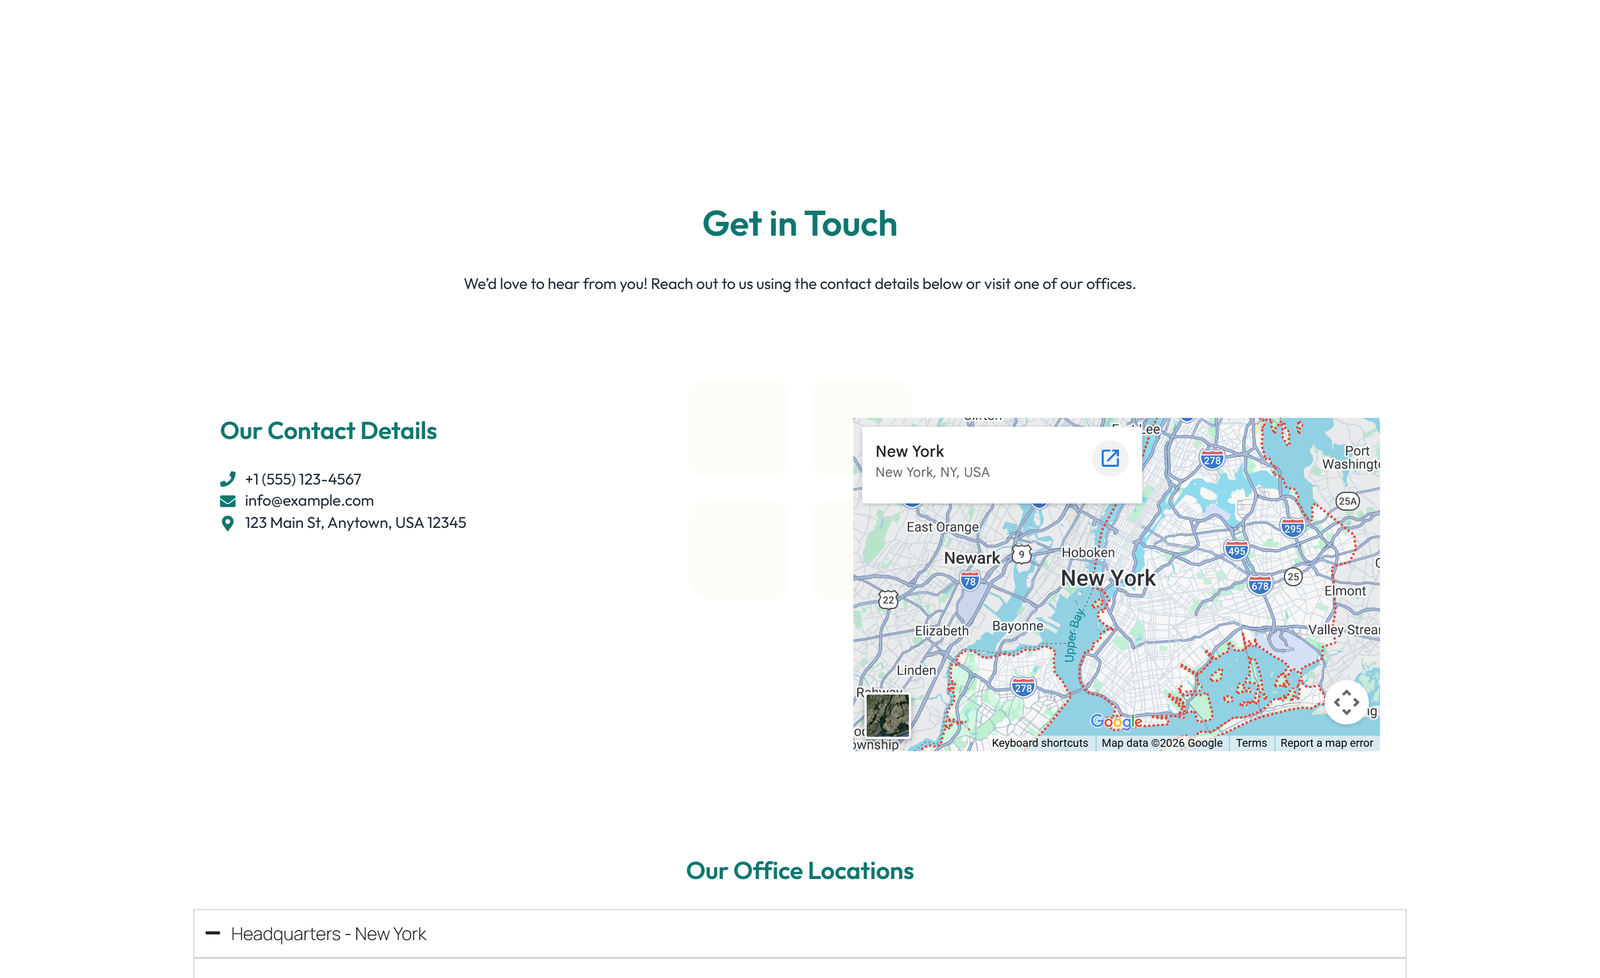
Task: Click the US-22 route marker on the map
Action: coord(890,599)
